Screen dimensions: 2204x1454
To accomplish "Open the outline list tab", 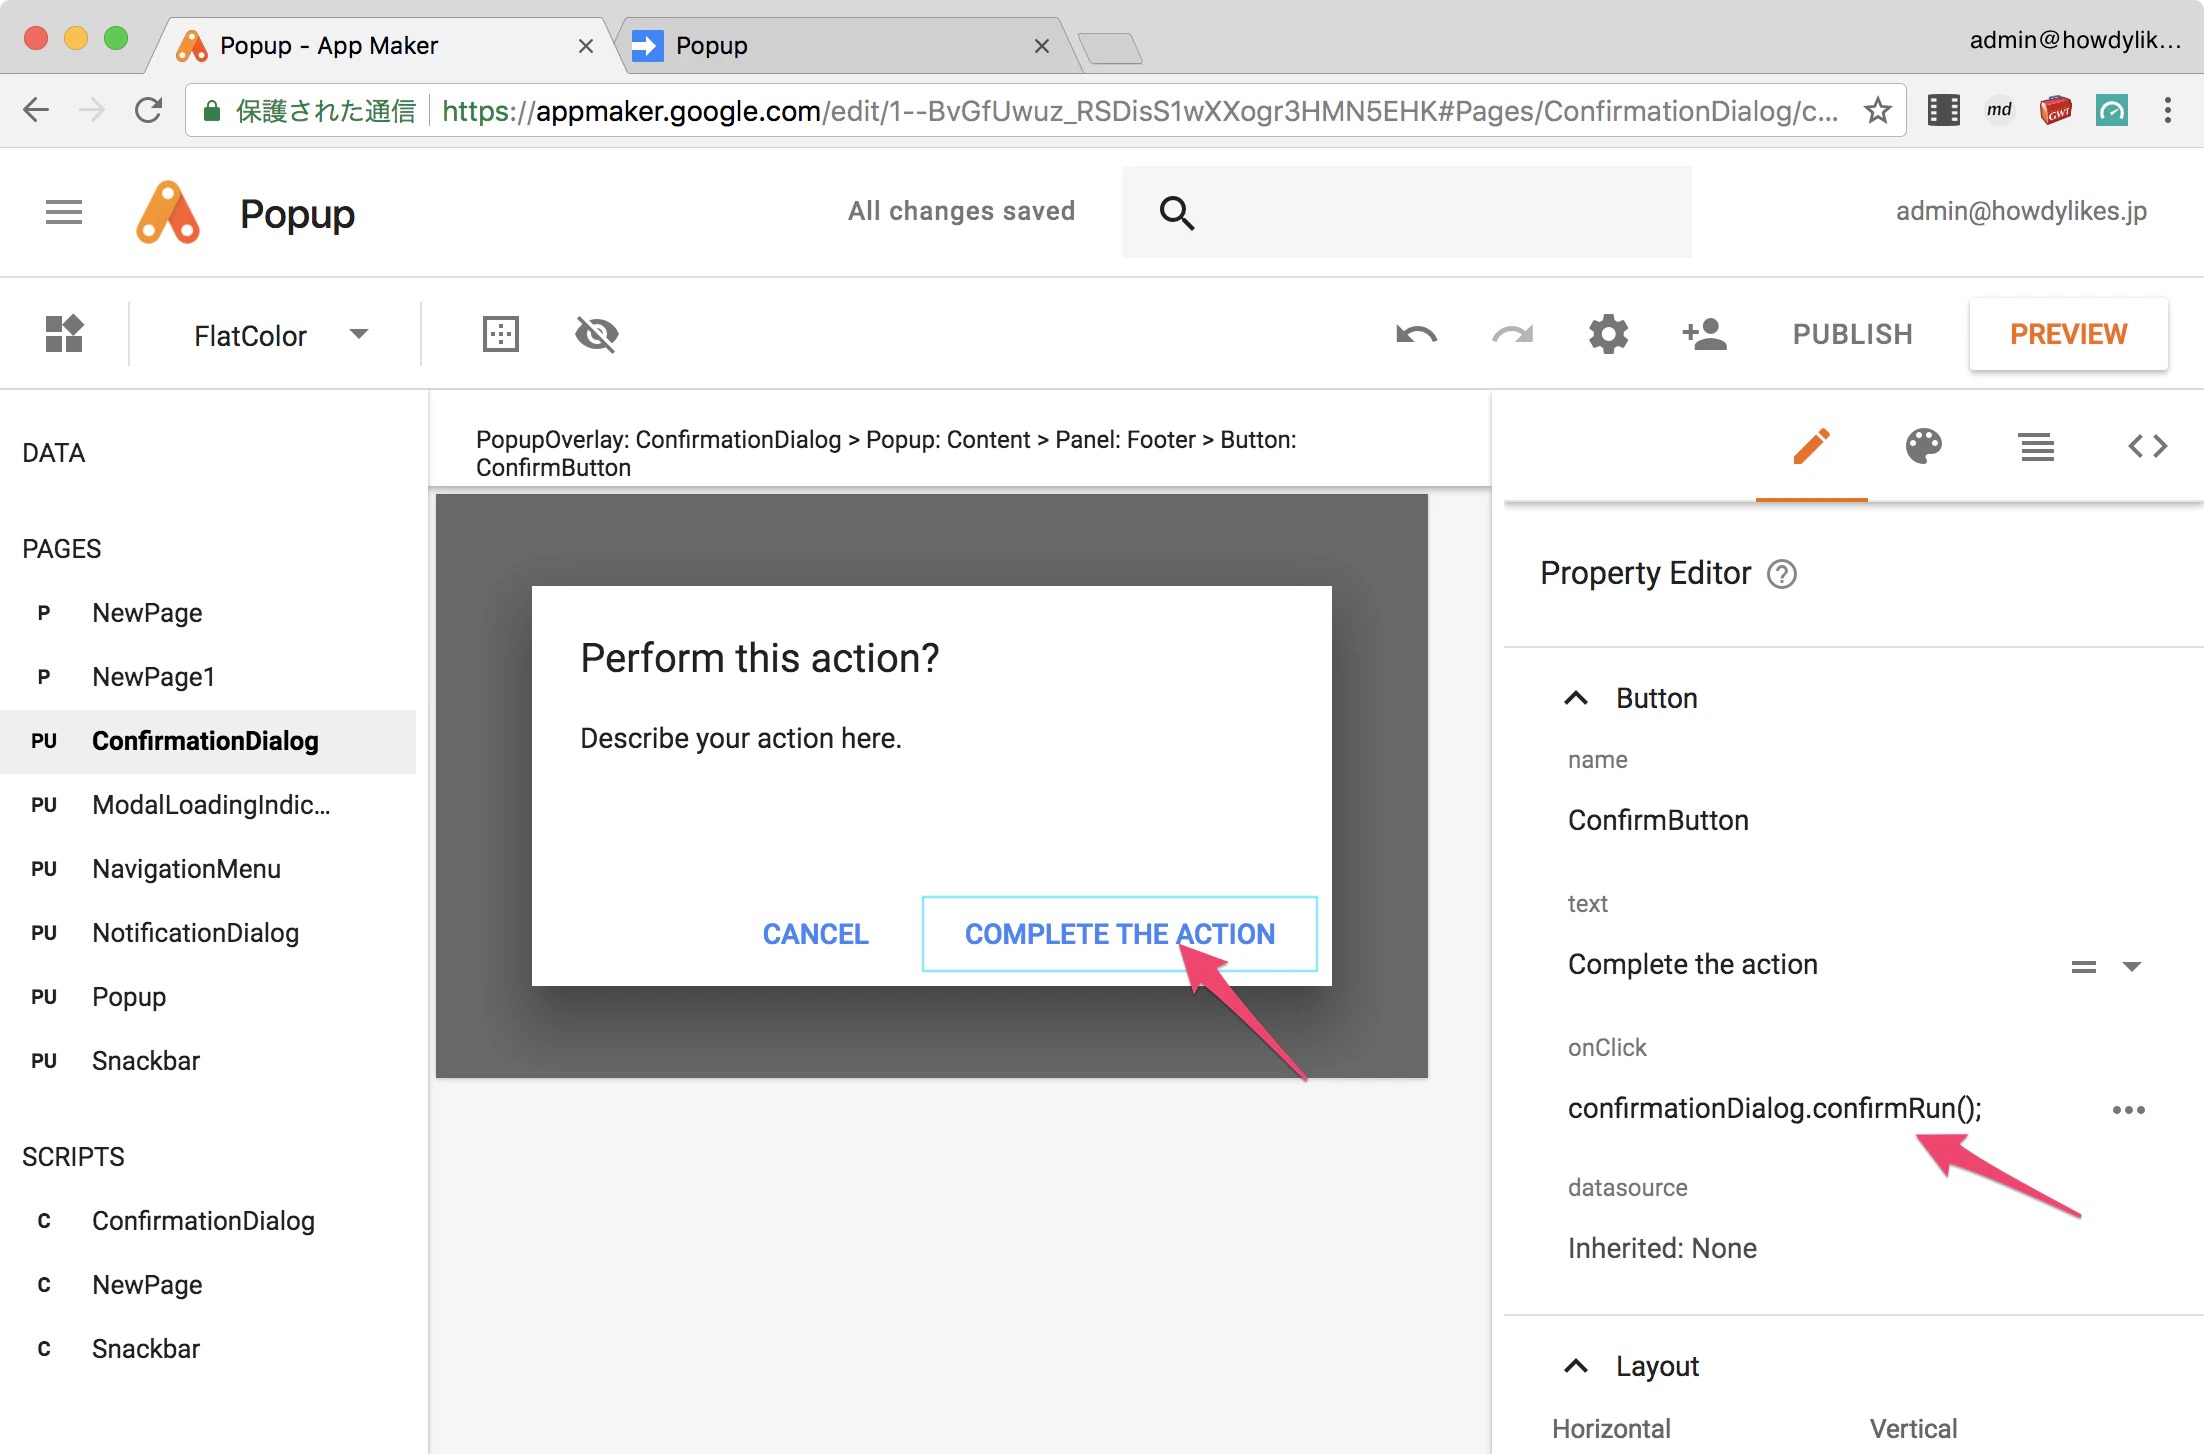I will (x=2036, y=446).
